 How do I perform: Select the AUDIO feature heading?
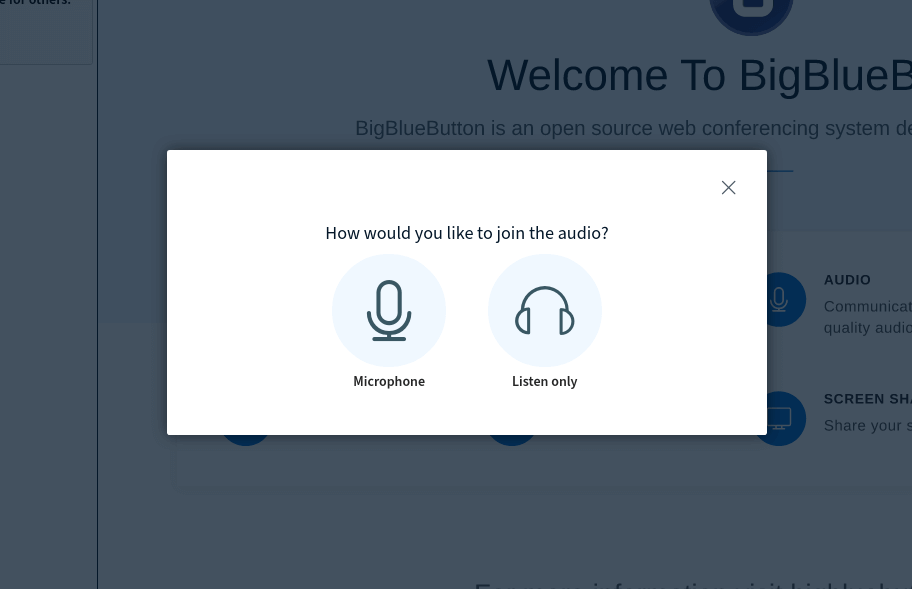[x=847, y=280]
